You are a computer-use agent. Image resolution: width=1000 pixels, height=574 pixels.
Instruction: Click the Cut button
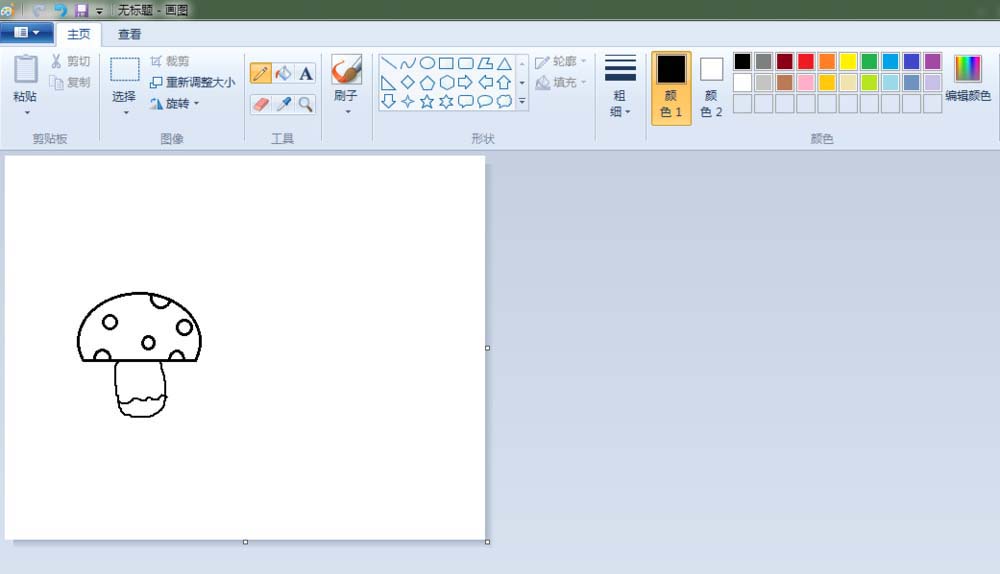70,61
